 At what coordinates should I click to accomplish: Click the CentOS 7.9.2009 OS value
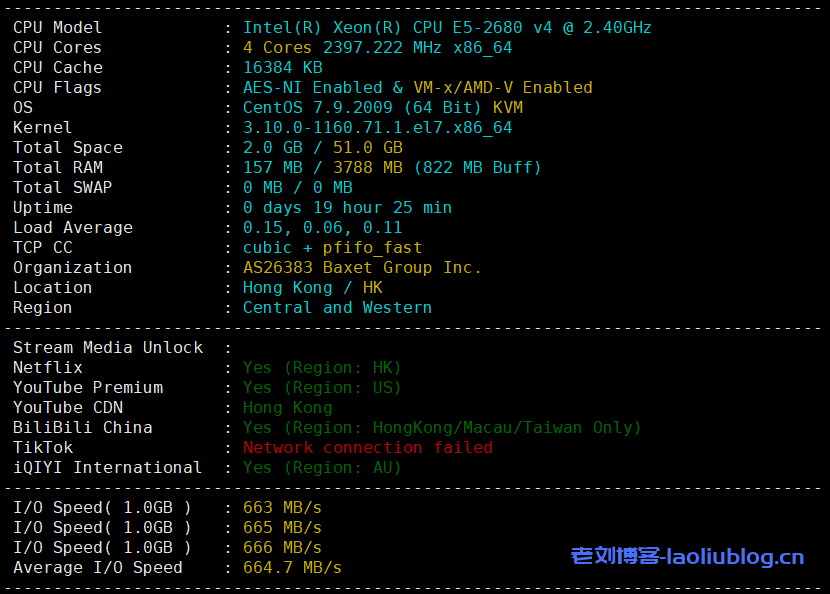pyautogui.click(x=382, y=108)
